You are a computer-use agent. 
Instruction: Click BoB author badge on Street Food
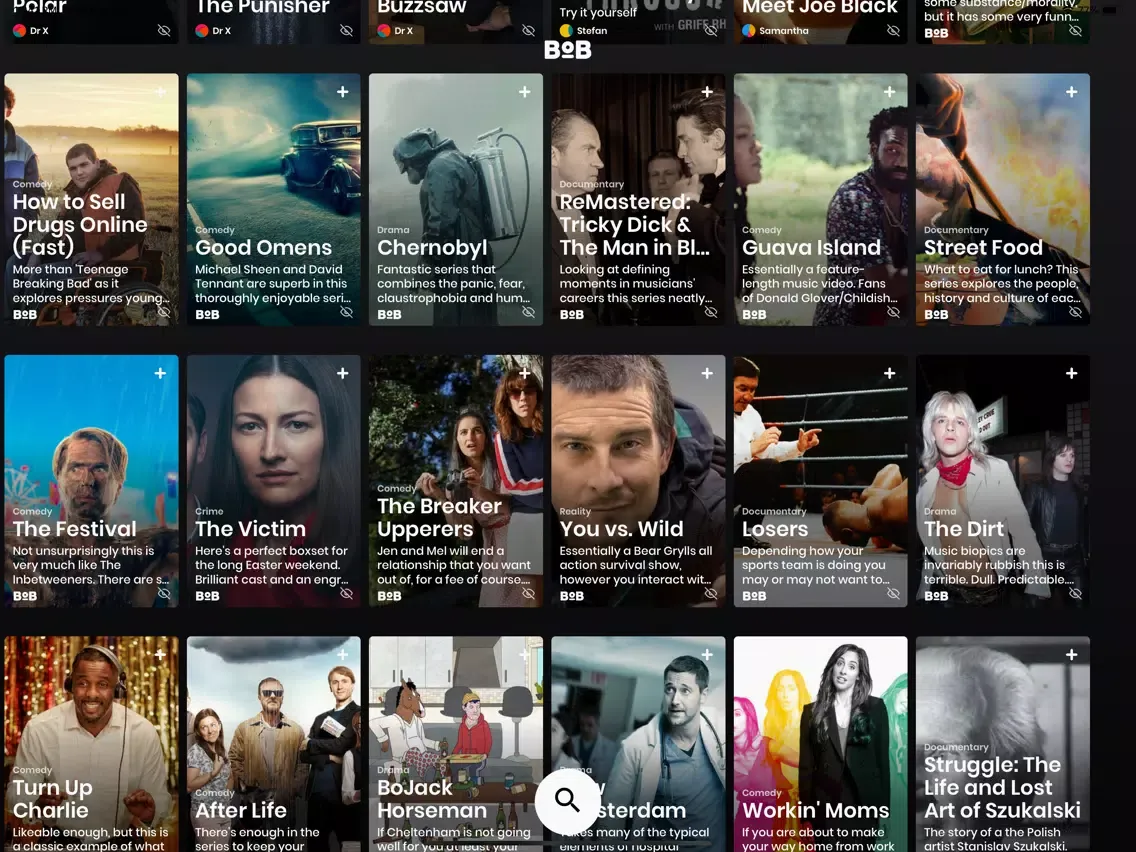936,314
